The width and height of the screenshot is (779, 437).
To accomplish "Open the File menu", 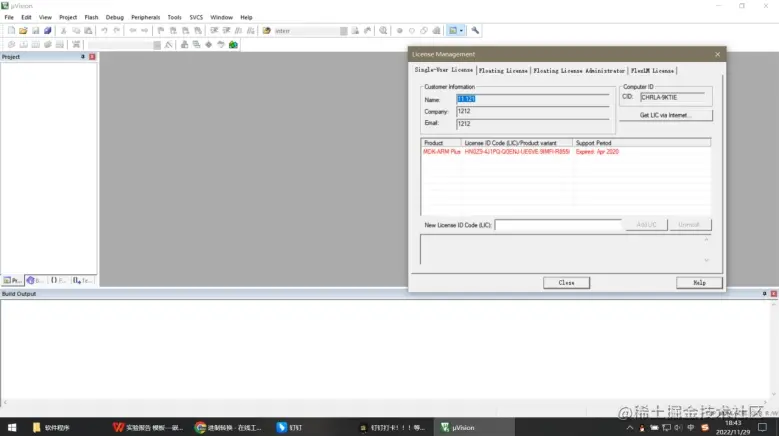I will pos(9,17).
